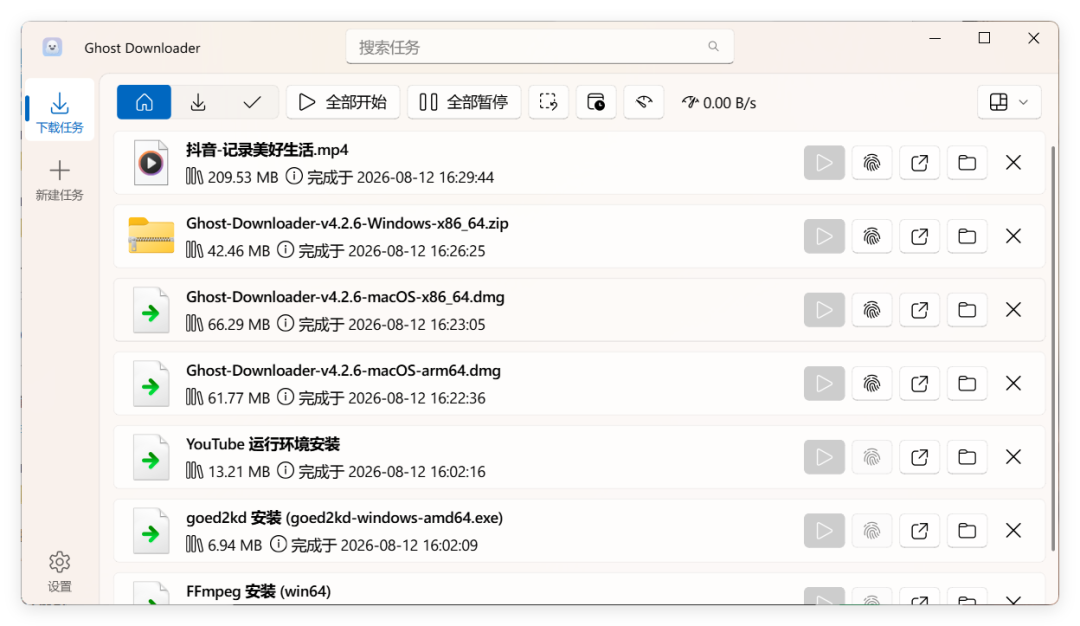Focus the 搜索任务 search field
Image resolution: width=1080 pixels, height=626 pixels.
[x=539, y=47]
